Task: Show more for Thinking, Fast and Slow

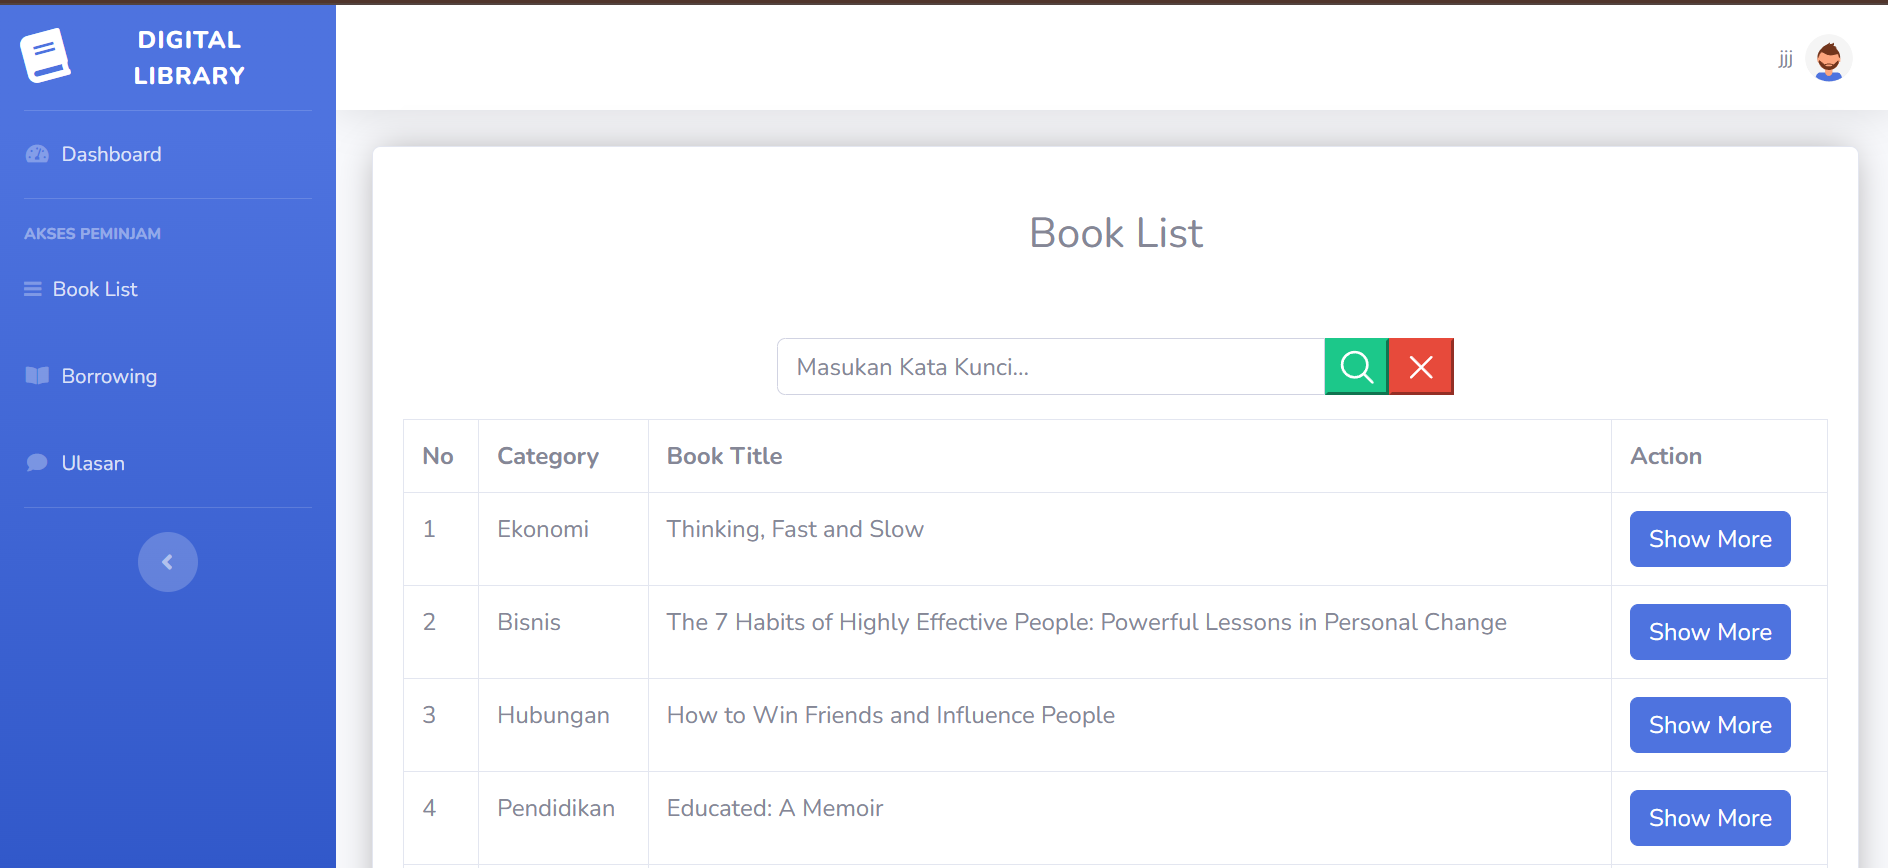Action: pyautogui.click(x=1709, y=539)
